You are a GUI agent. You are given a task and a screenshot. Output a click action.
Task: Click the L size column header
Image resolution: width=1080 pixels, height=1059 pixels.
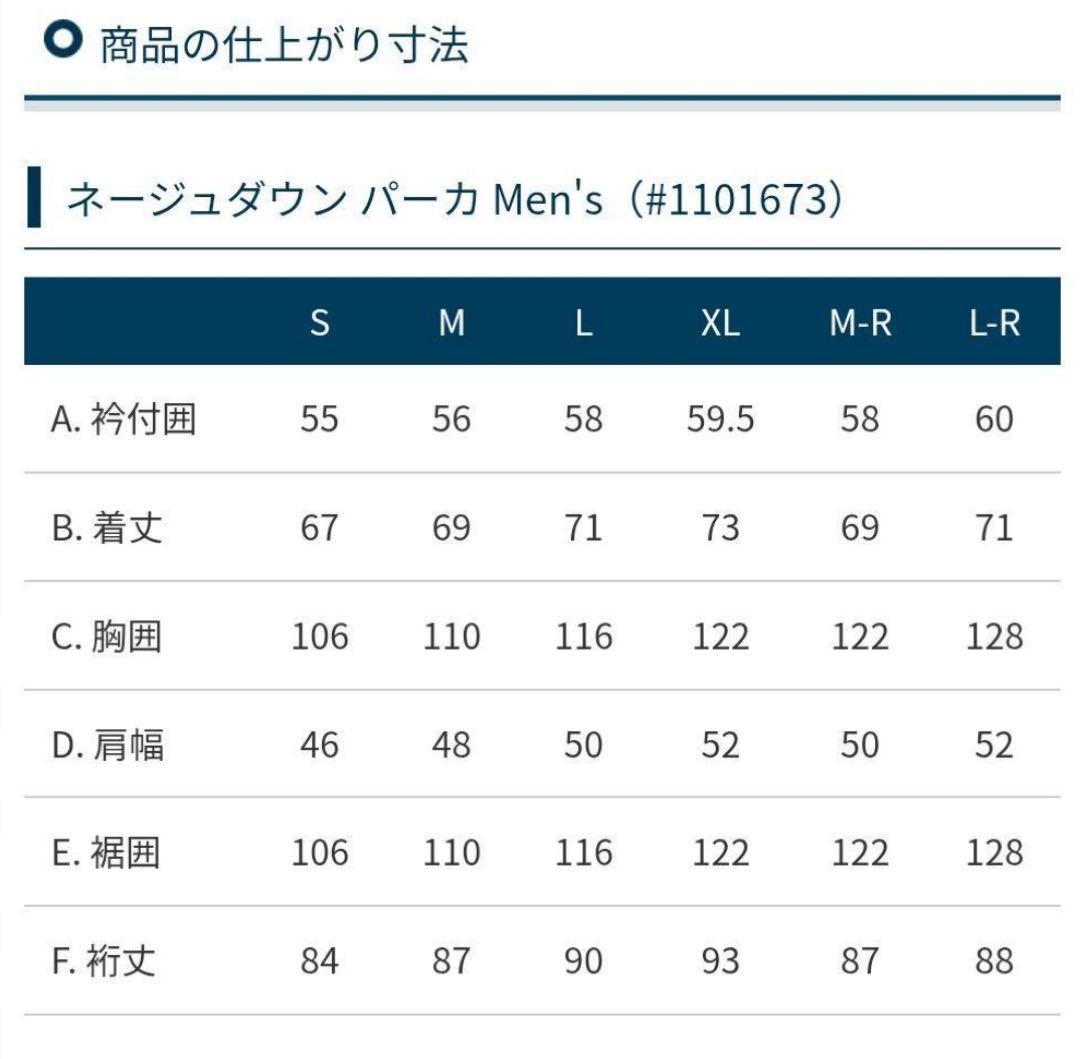(x=583, y=323)
